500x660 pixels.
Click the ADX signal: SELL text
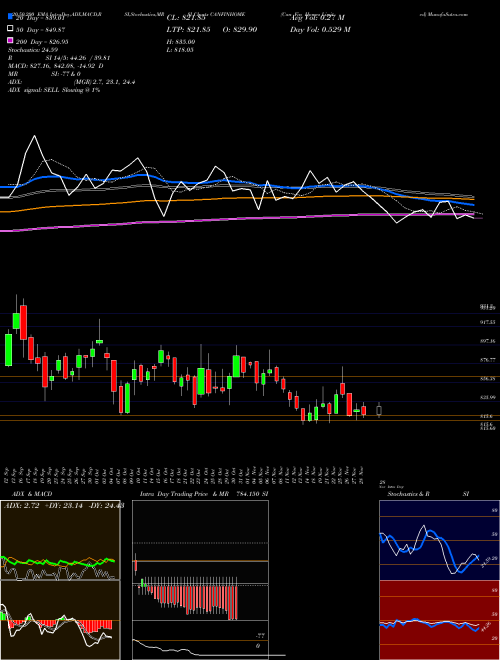pos(54,90)
